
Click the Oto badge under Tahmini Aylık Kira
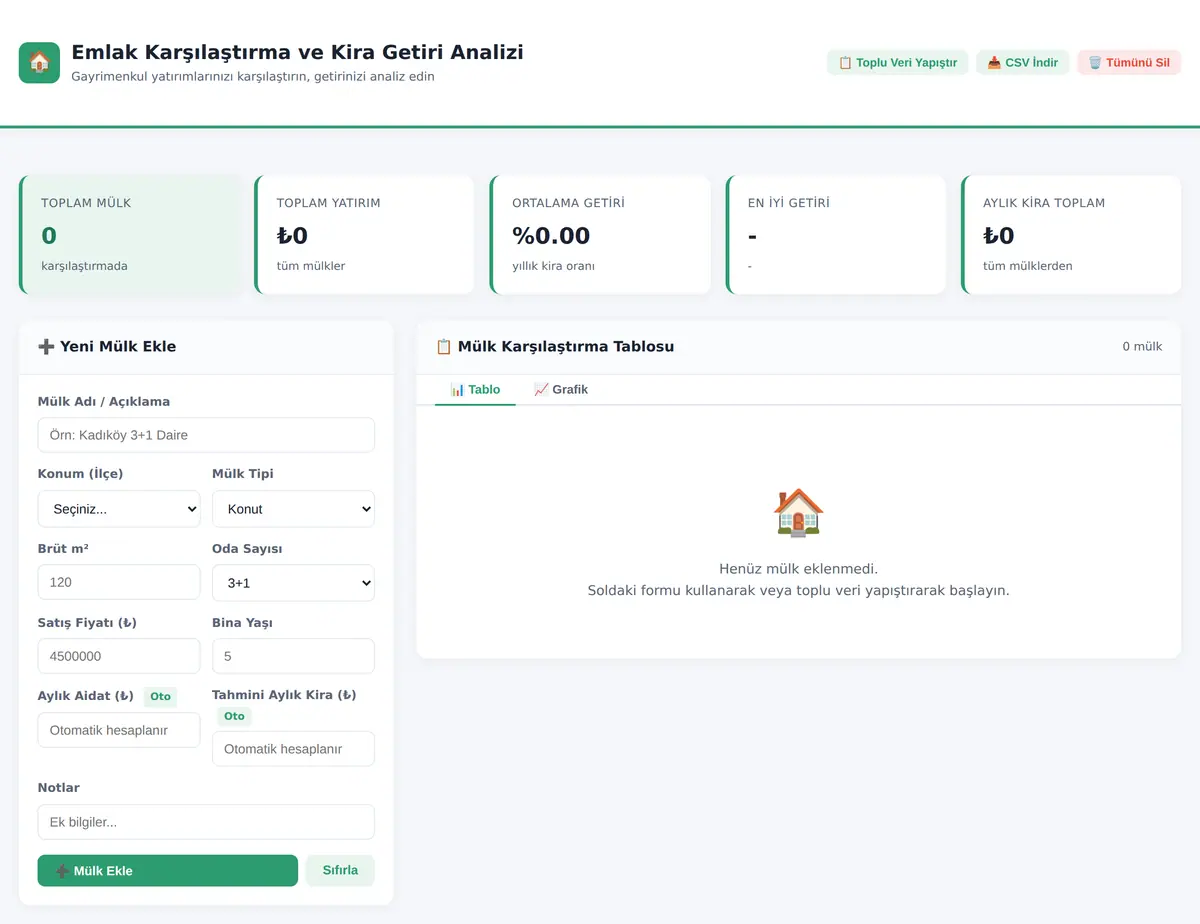coord(234,716)
